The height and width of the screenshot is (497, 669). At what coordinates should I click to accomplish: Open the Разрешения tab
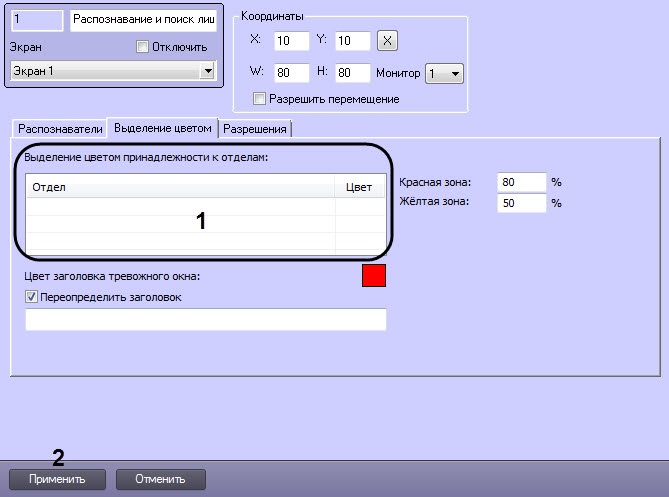coord(255,129)
